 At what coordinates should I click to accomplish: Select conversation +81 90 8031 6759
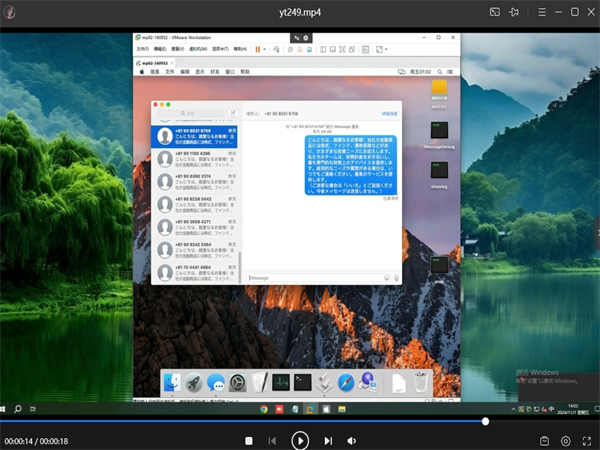pyautogui.click(x=193, y=135)
